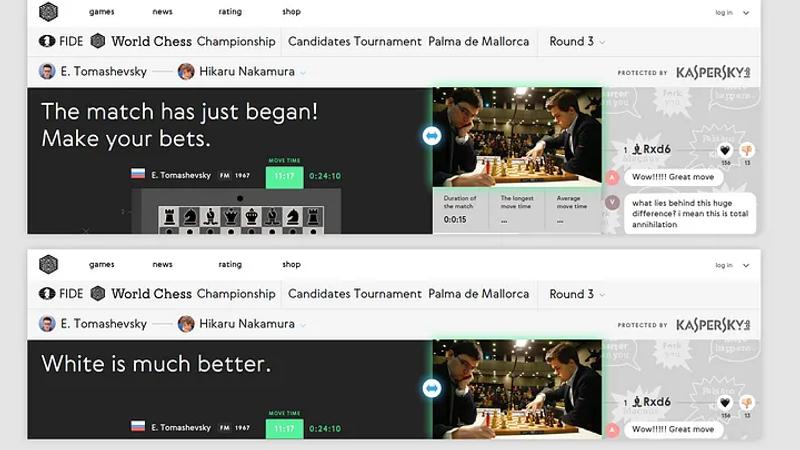Dislike Rxd6 with the thumbs-down icon in the lower page
The image size is (800, 450).
click(747, 403)
